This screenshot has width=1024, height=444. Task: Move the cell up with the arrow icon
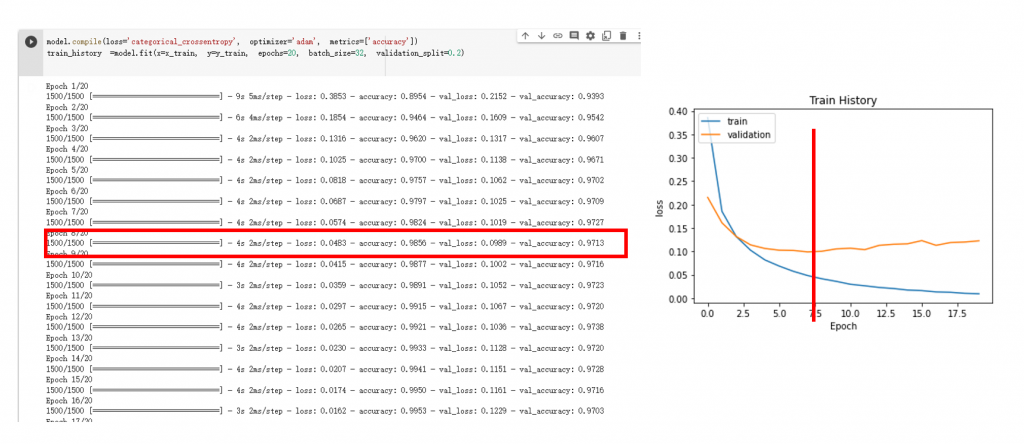pyautogui.click(x=525, y=36)
